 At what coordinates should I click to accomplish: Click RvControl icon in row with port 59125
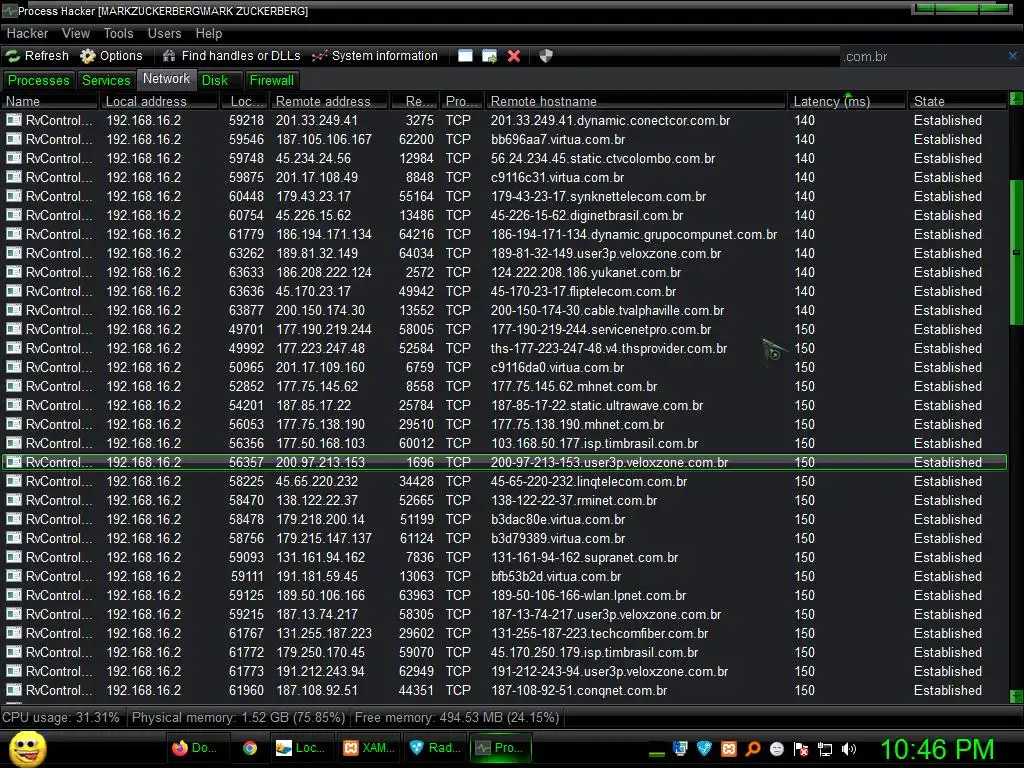14,595
